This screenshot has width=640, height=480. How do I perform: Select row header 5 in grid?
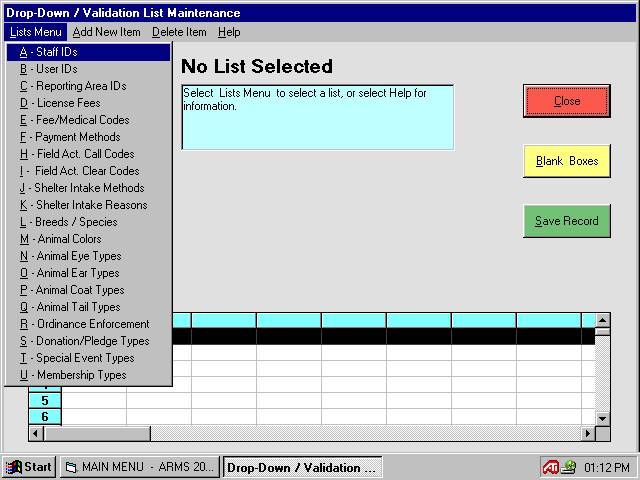(45, 400)
